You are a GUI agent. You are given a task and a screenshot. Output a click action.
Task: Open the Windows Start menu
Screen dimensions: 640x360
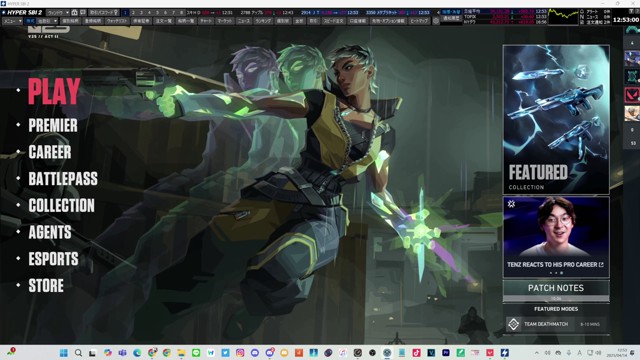pyautogui.click(x=63, y=353)
